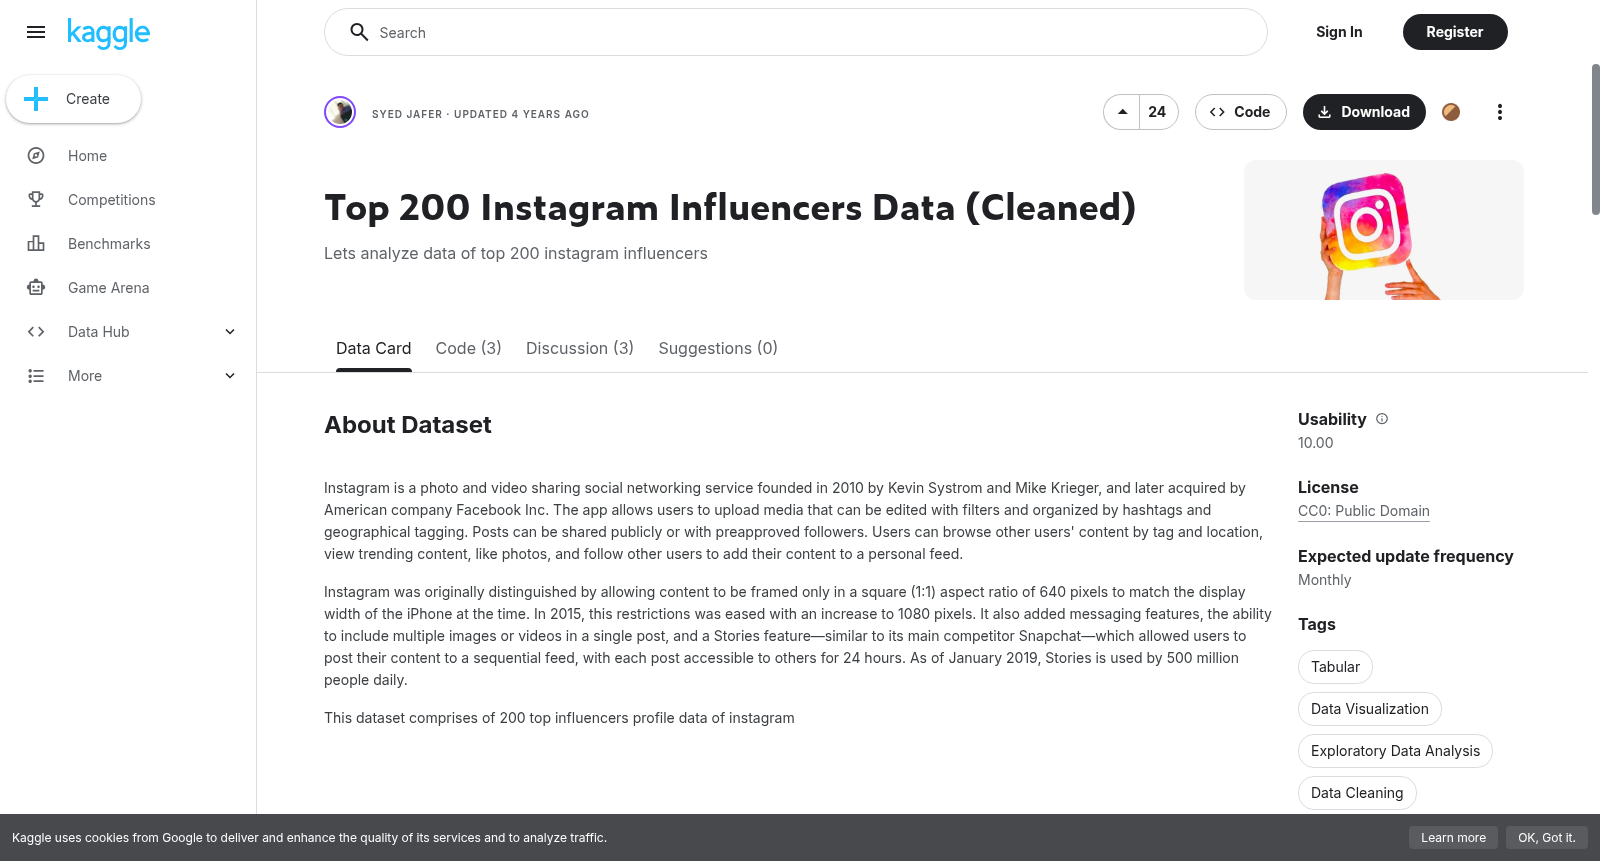
Task: Open Competitions via the trophy icon
Action: point(36,200)
